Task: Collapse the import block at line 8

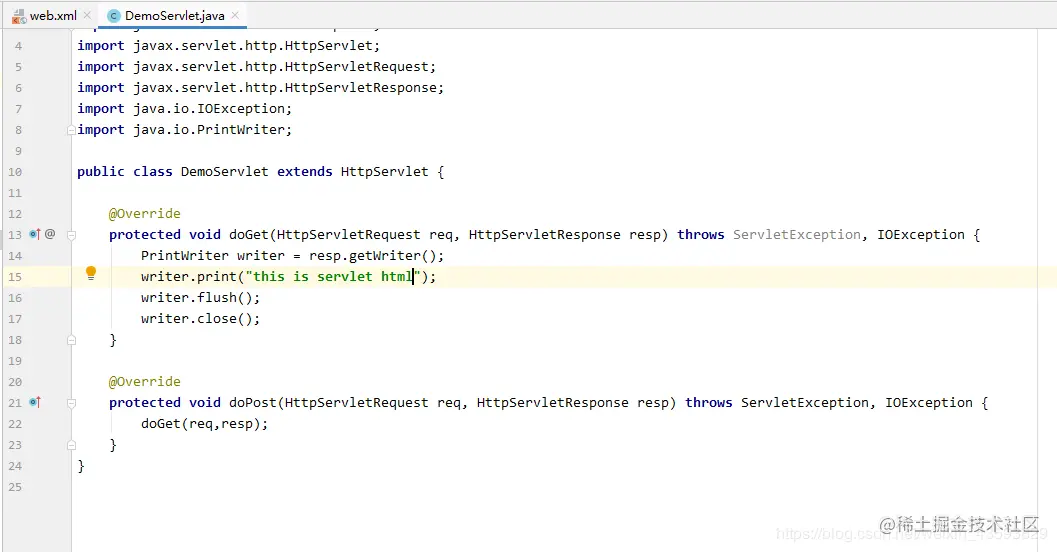Action: click(x=71, y=130)
